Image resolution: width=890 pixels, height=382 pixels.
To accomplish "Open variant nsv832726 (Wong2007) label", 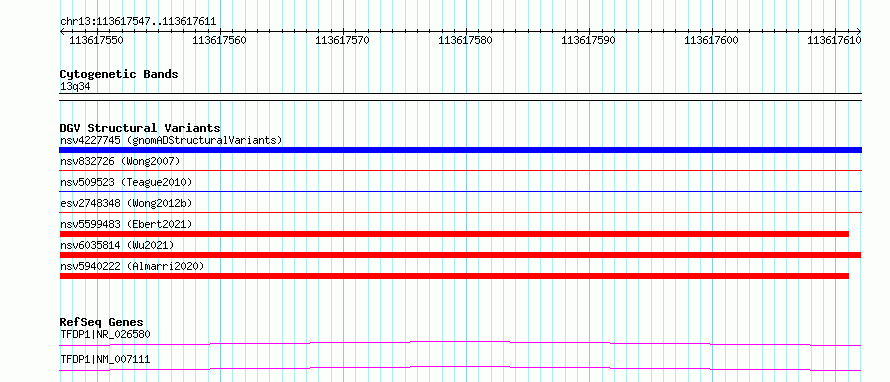I will pos(120,162).
